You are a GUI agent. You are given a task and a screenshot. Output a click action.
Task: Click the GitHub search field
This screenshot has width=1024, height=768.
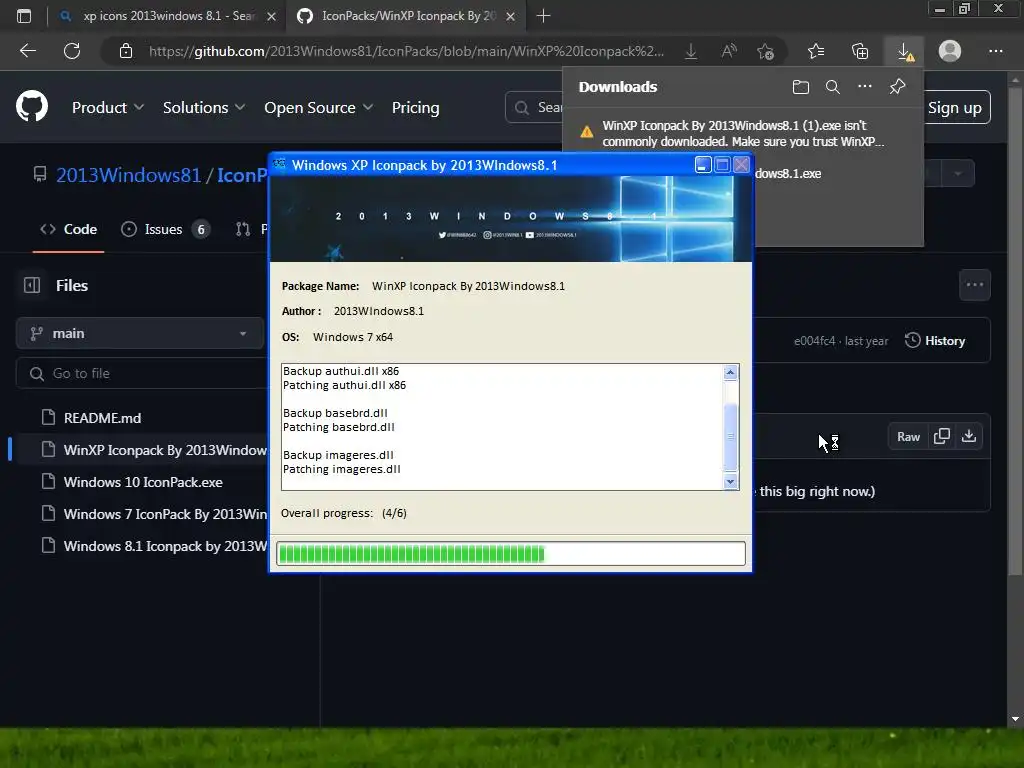pos(536,108)
